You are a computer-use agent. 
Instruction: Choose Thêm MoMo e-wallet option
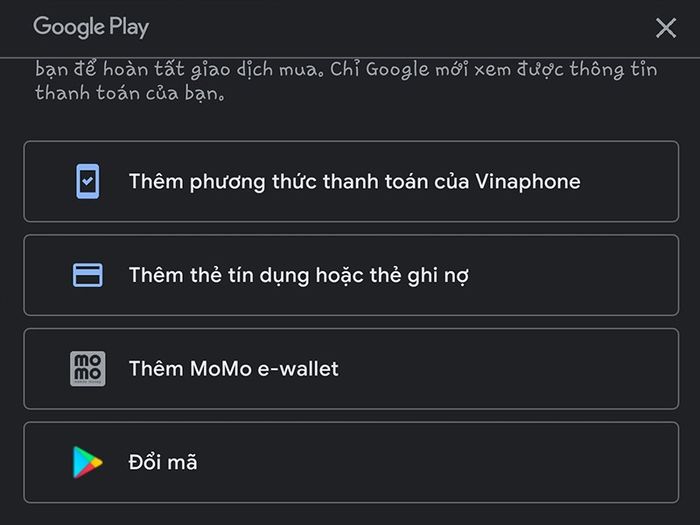click(351, 369)
